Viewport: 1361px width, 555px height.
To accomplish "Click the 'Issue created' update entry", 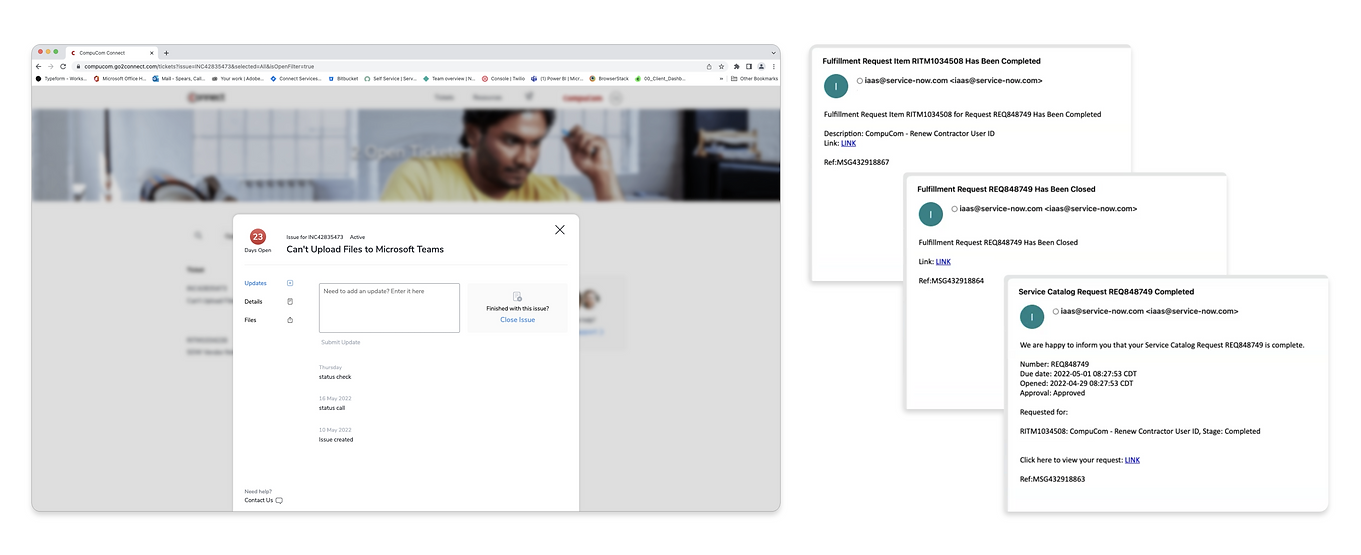I will point(336,439).
